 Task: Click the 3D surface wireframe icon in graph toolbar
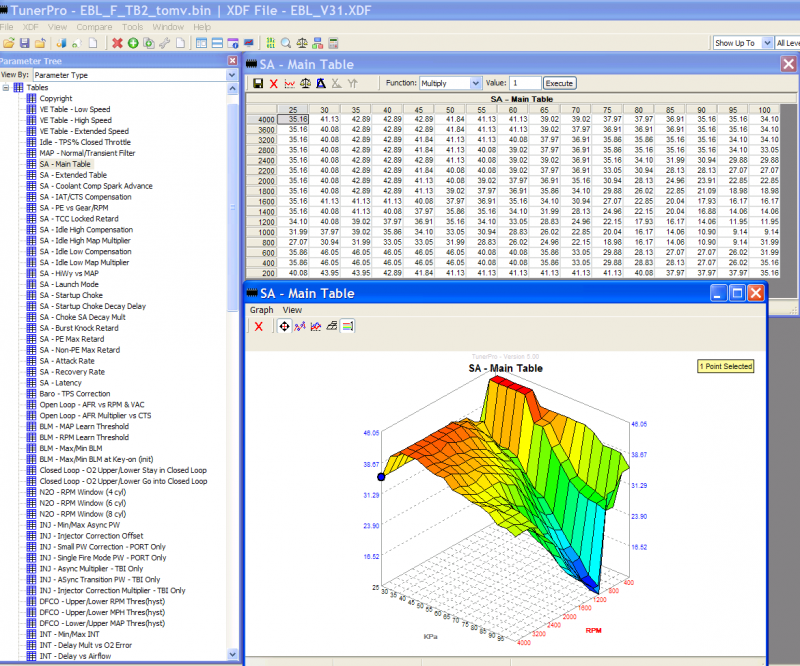332,326
